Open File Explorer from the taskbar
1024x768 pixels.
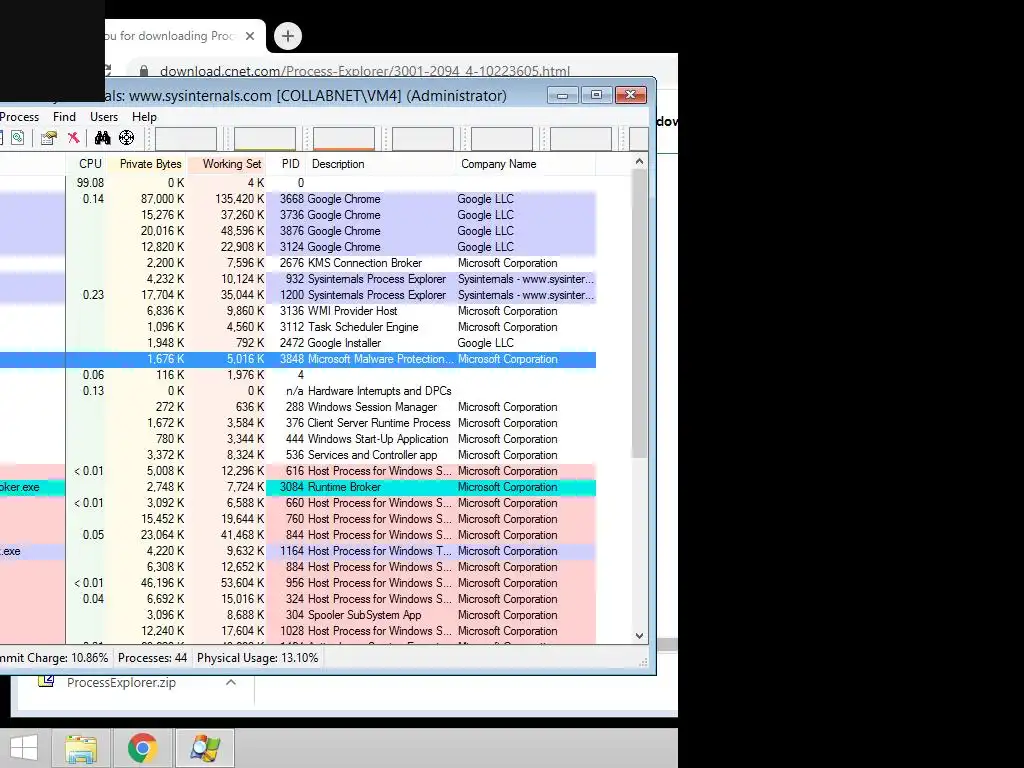pyautogui.click(x=81, y=748)
